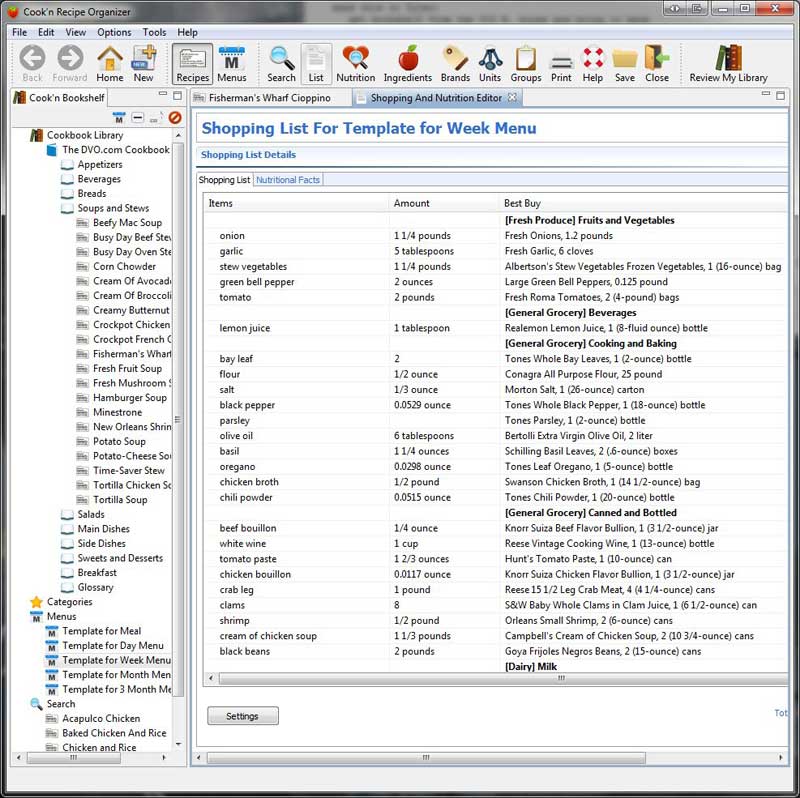Screen dimensions: 800x798
Task: Sort by the Amount column header
Action: point(443,203)
